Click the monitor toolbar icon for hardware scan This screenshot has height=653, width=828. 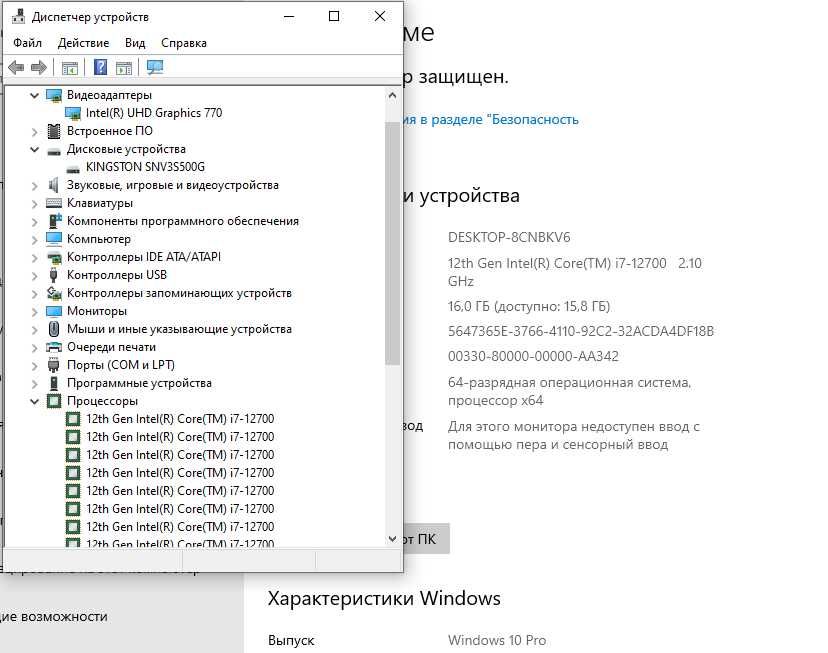coord(155,67)
